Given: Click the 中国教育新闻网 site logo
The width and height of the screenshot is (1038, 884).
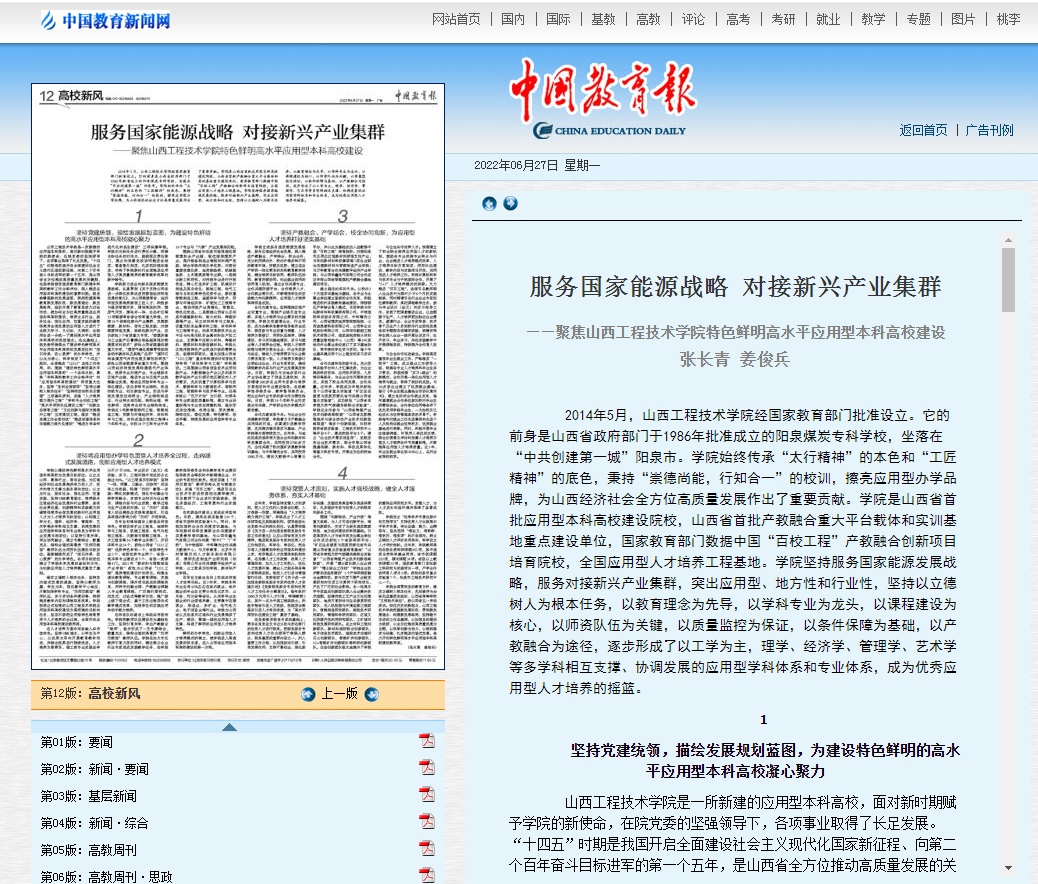Looking at the screenshot, I should pos(105,20).
